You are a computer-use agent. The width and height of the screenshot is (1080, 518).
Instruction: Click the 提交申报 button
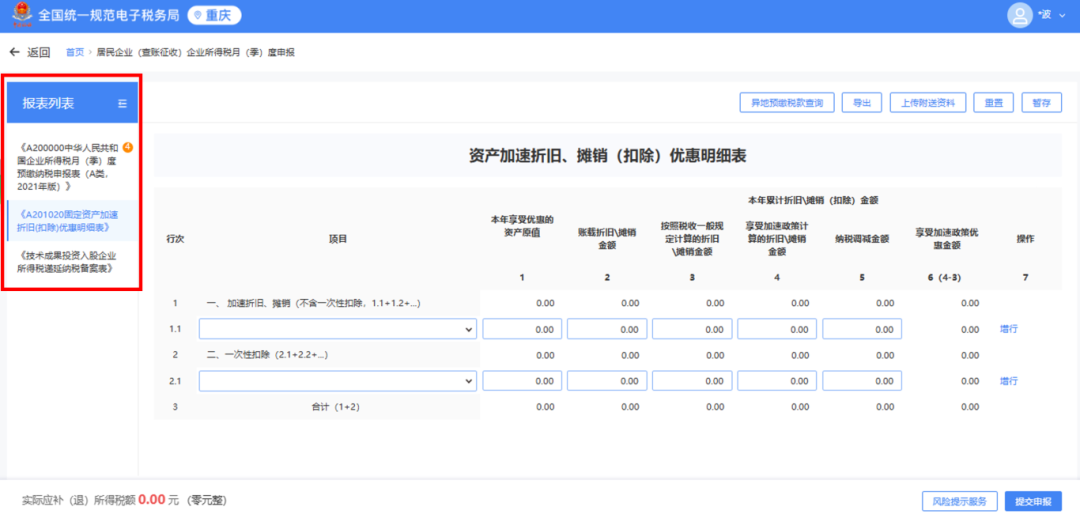point(1033,501)
